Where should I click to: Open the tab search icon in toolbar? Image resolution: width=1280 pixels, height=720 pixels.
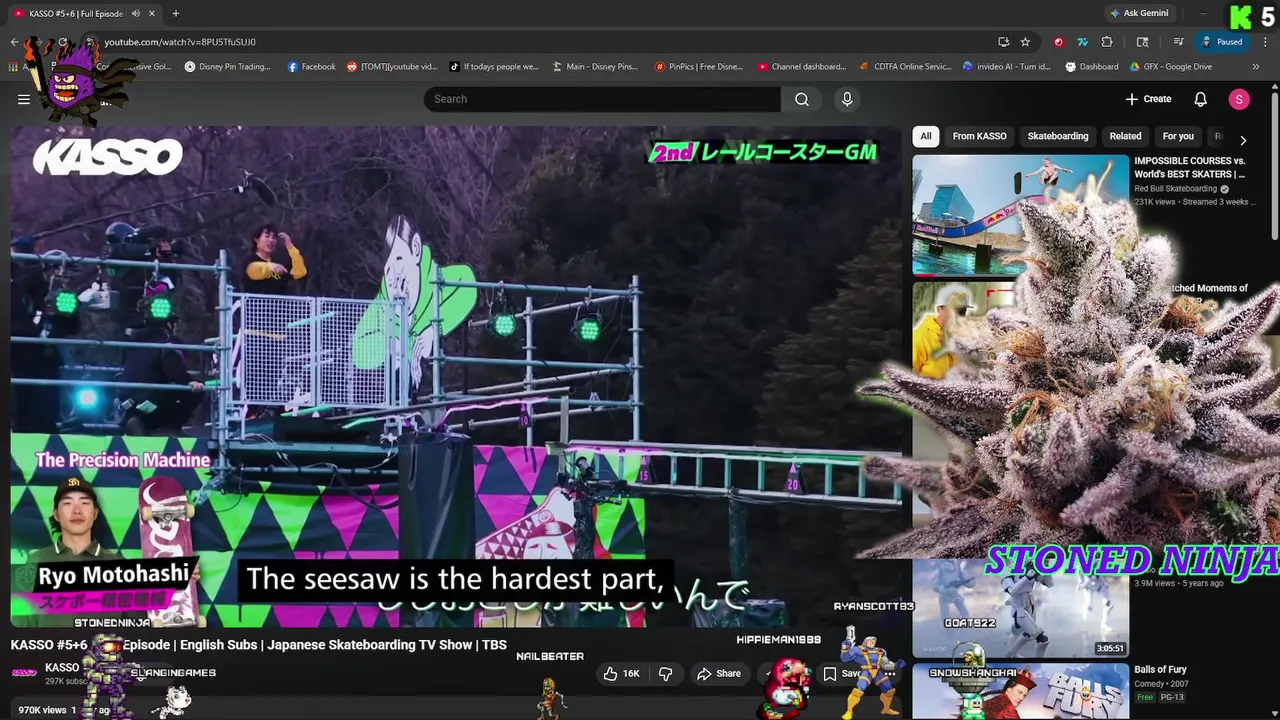tap(1142, 42)
